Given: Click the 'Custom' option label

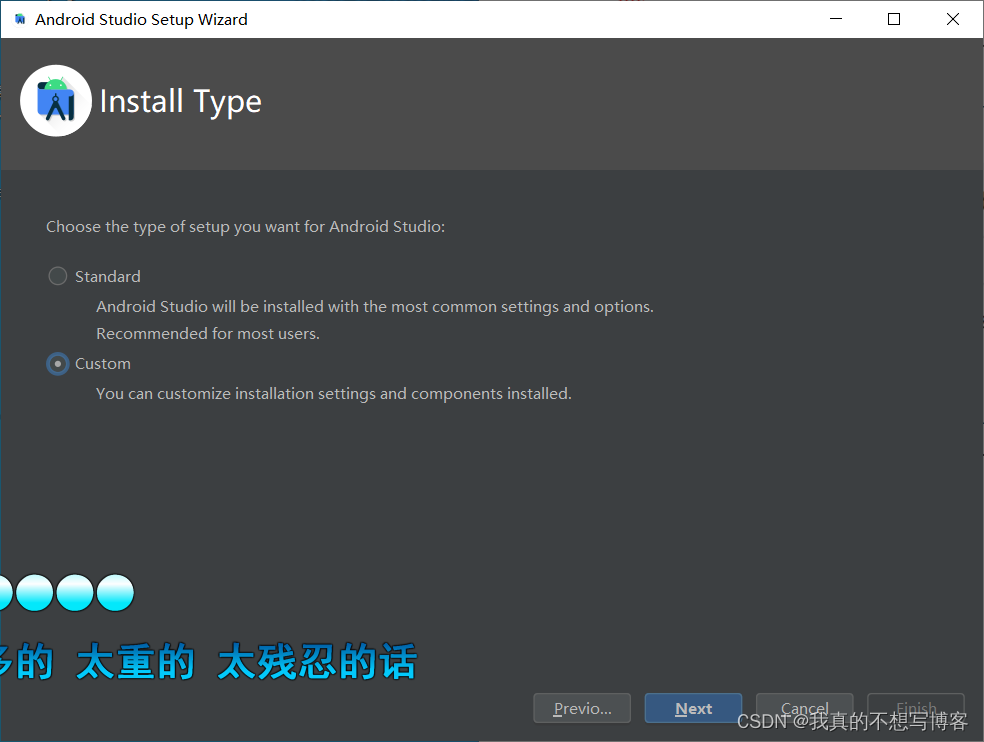Looking at the screenshot, I should [103, 363].
